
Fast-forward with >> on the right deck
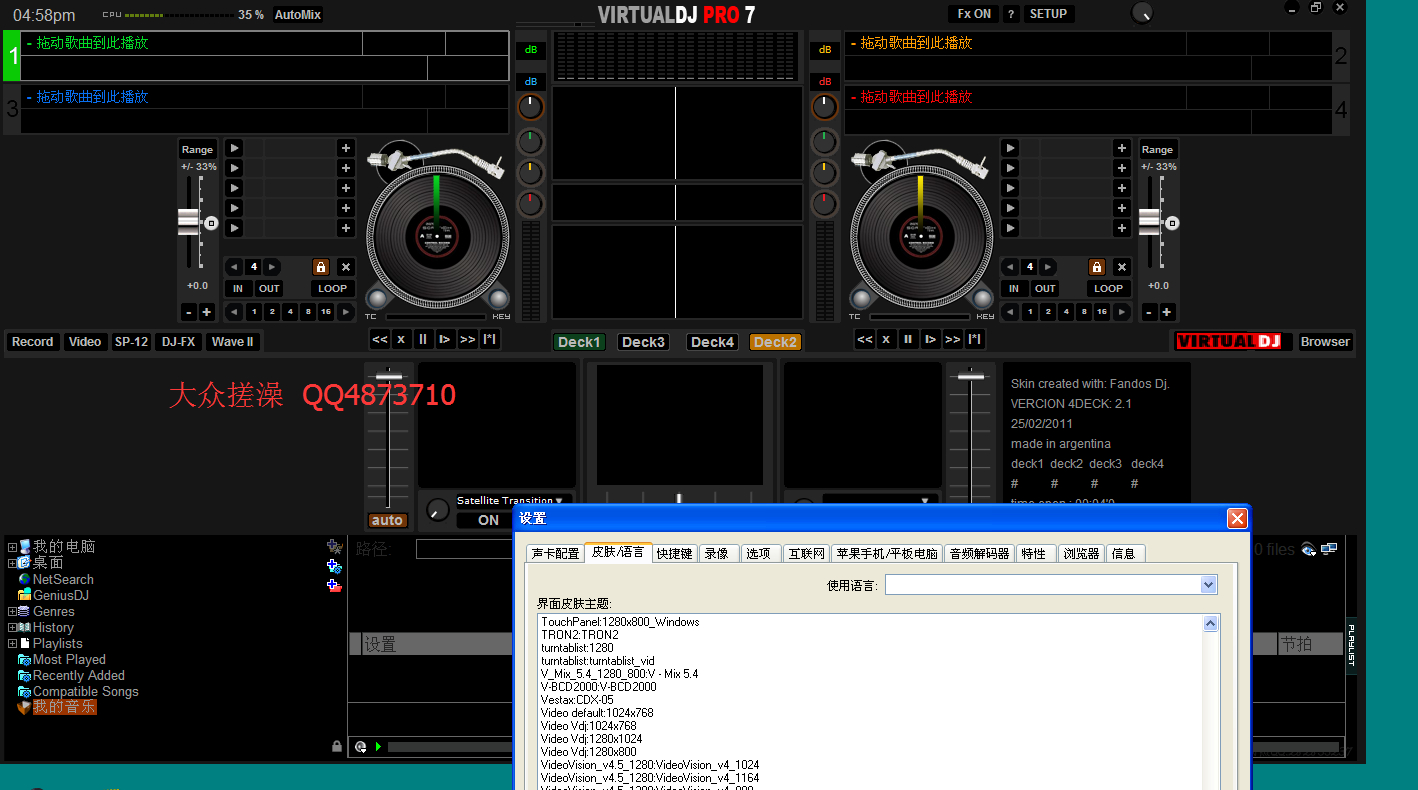click(953, 339)
